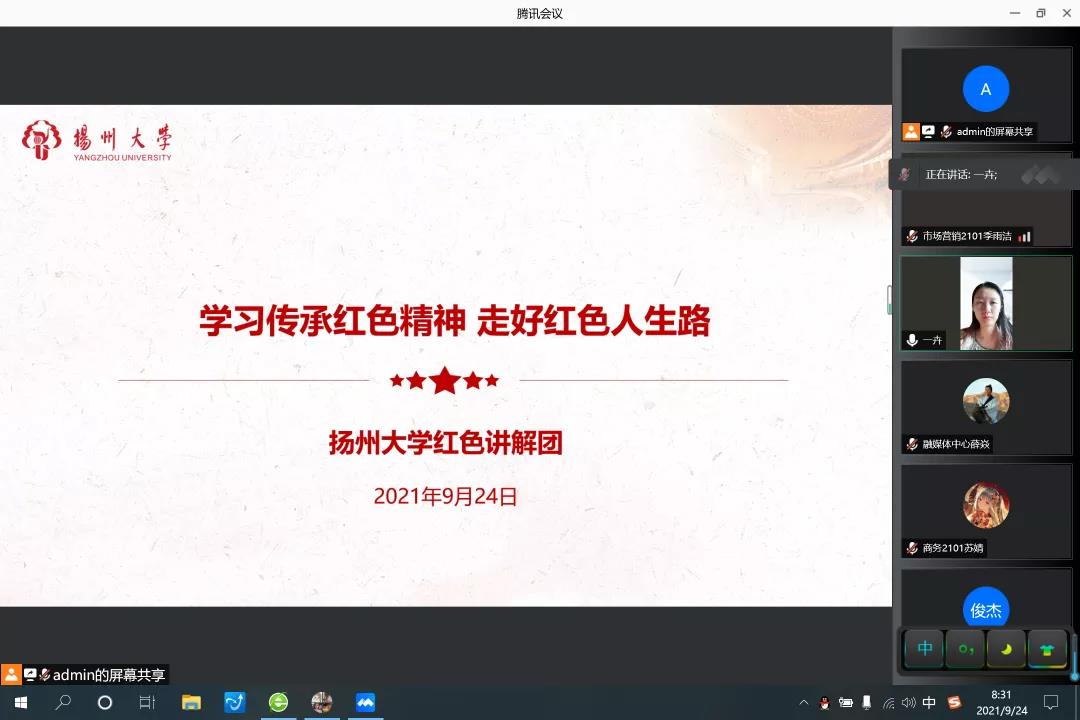Open the IME skin shirt button
This screenshot has height=720, width=1080.
click(1047, 649)
